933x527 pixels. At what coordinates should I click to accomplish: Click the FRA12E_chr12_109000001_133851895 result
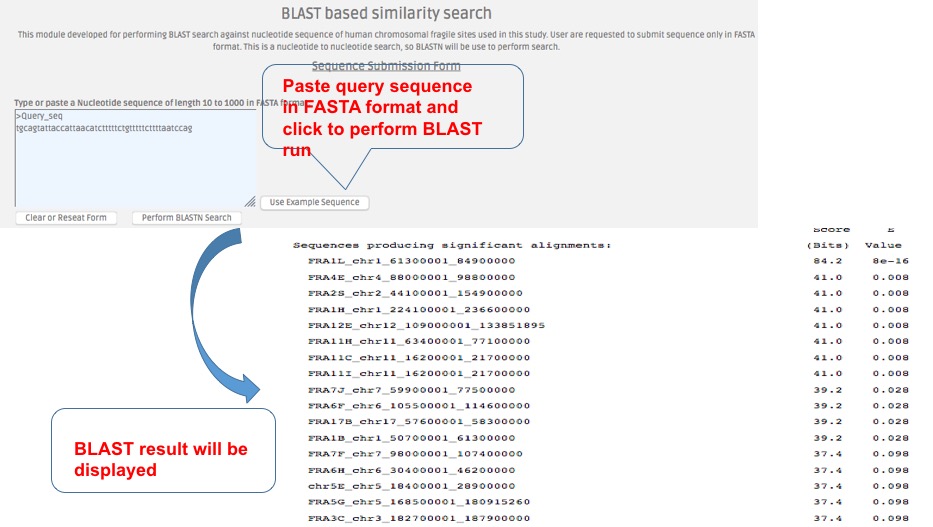(426, 326)
